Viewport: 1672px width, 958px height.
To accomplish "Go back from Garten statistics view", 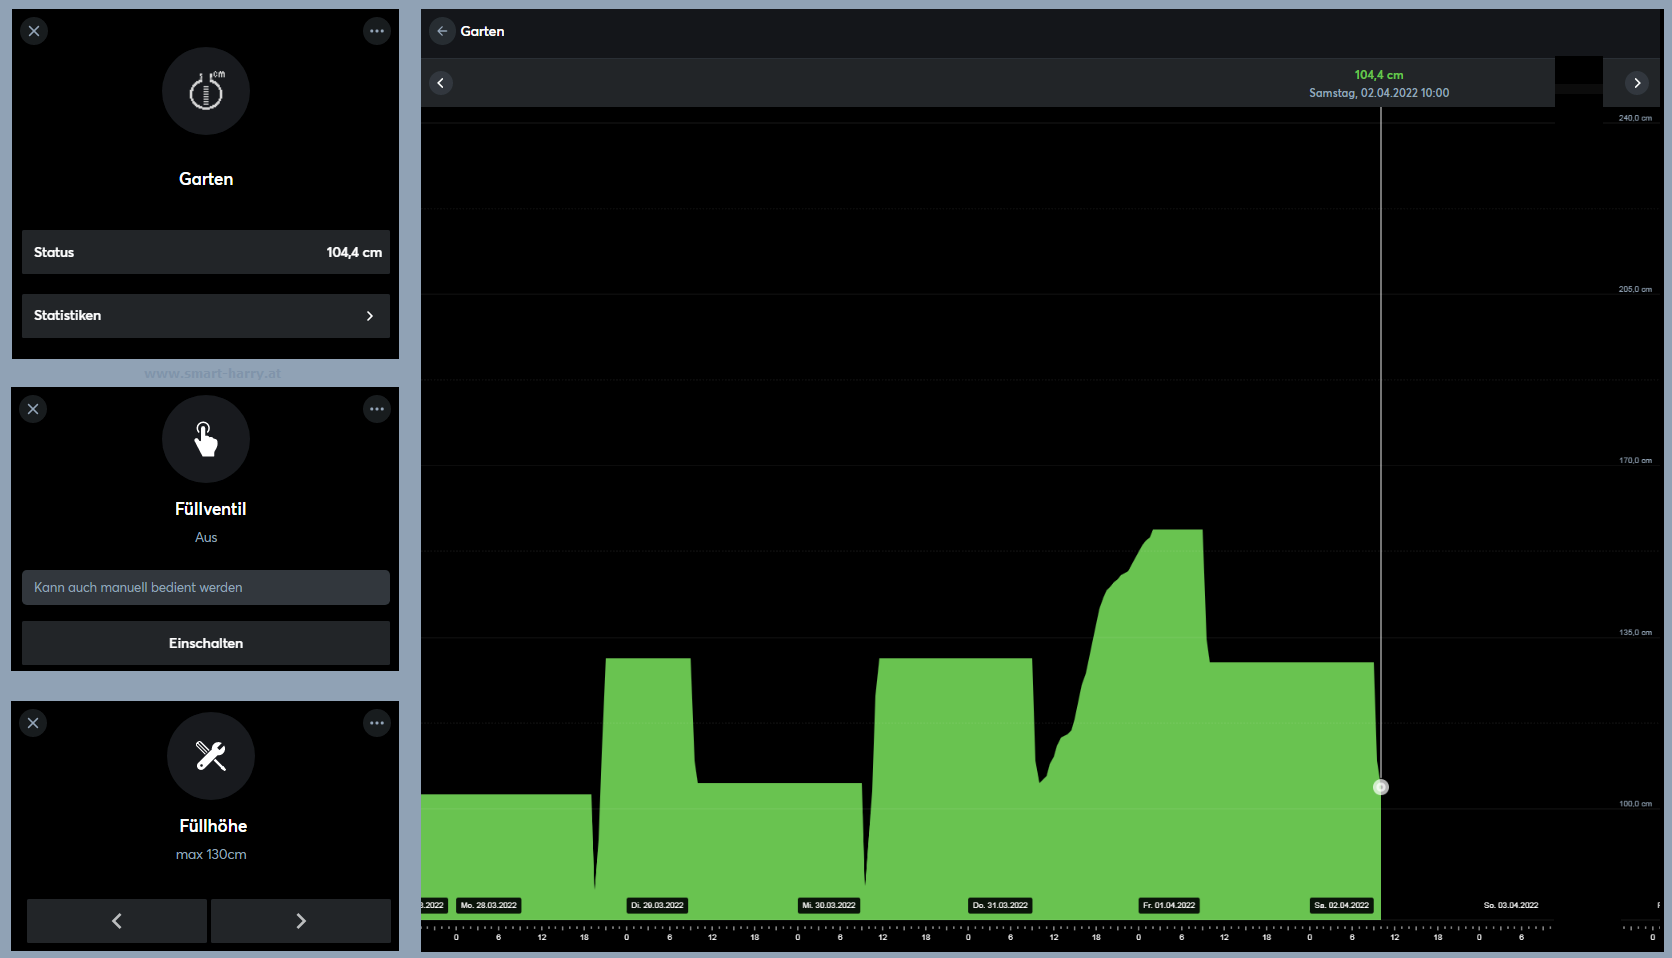I will point(442,31).
